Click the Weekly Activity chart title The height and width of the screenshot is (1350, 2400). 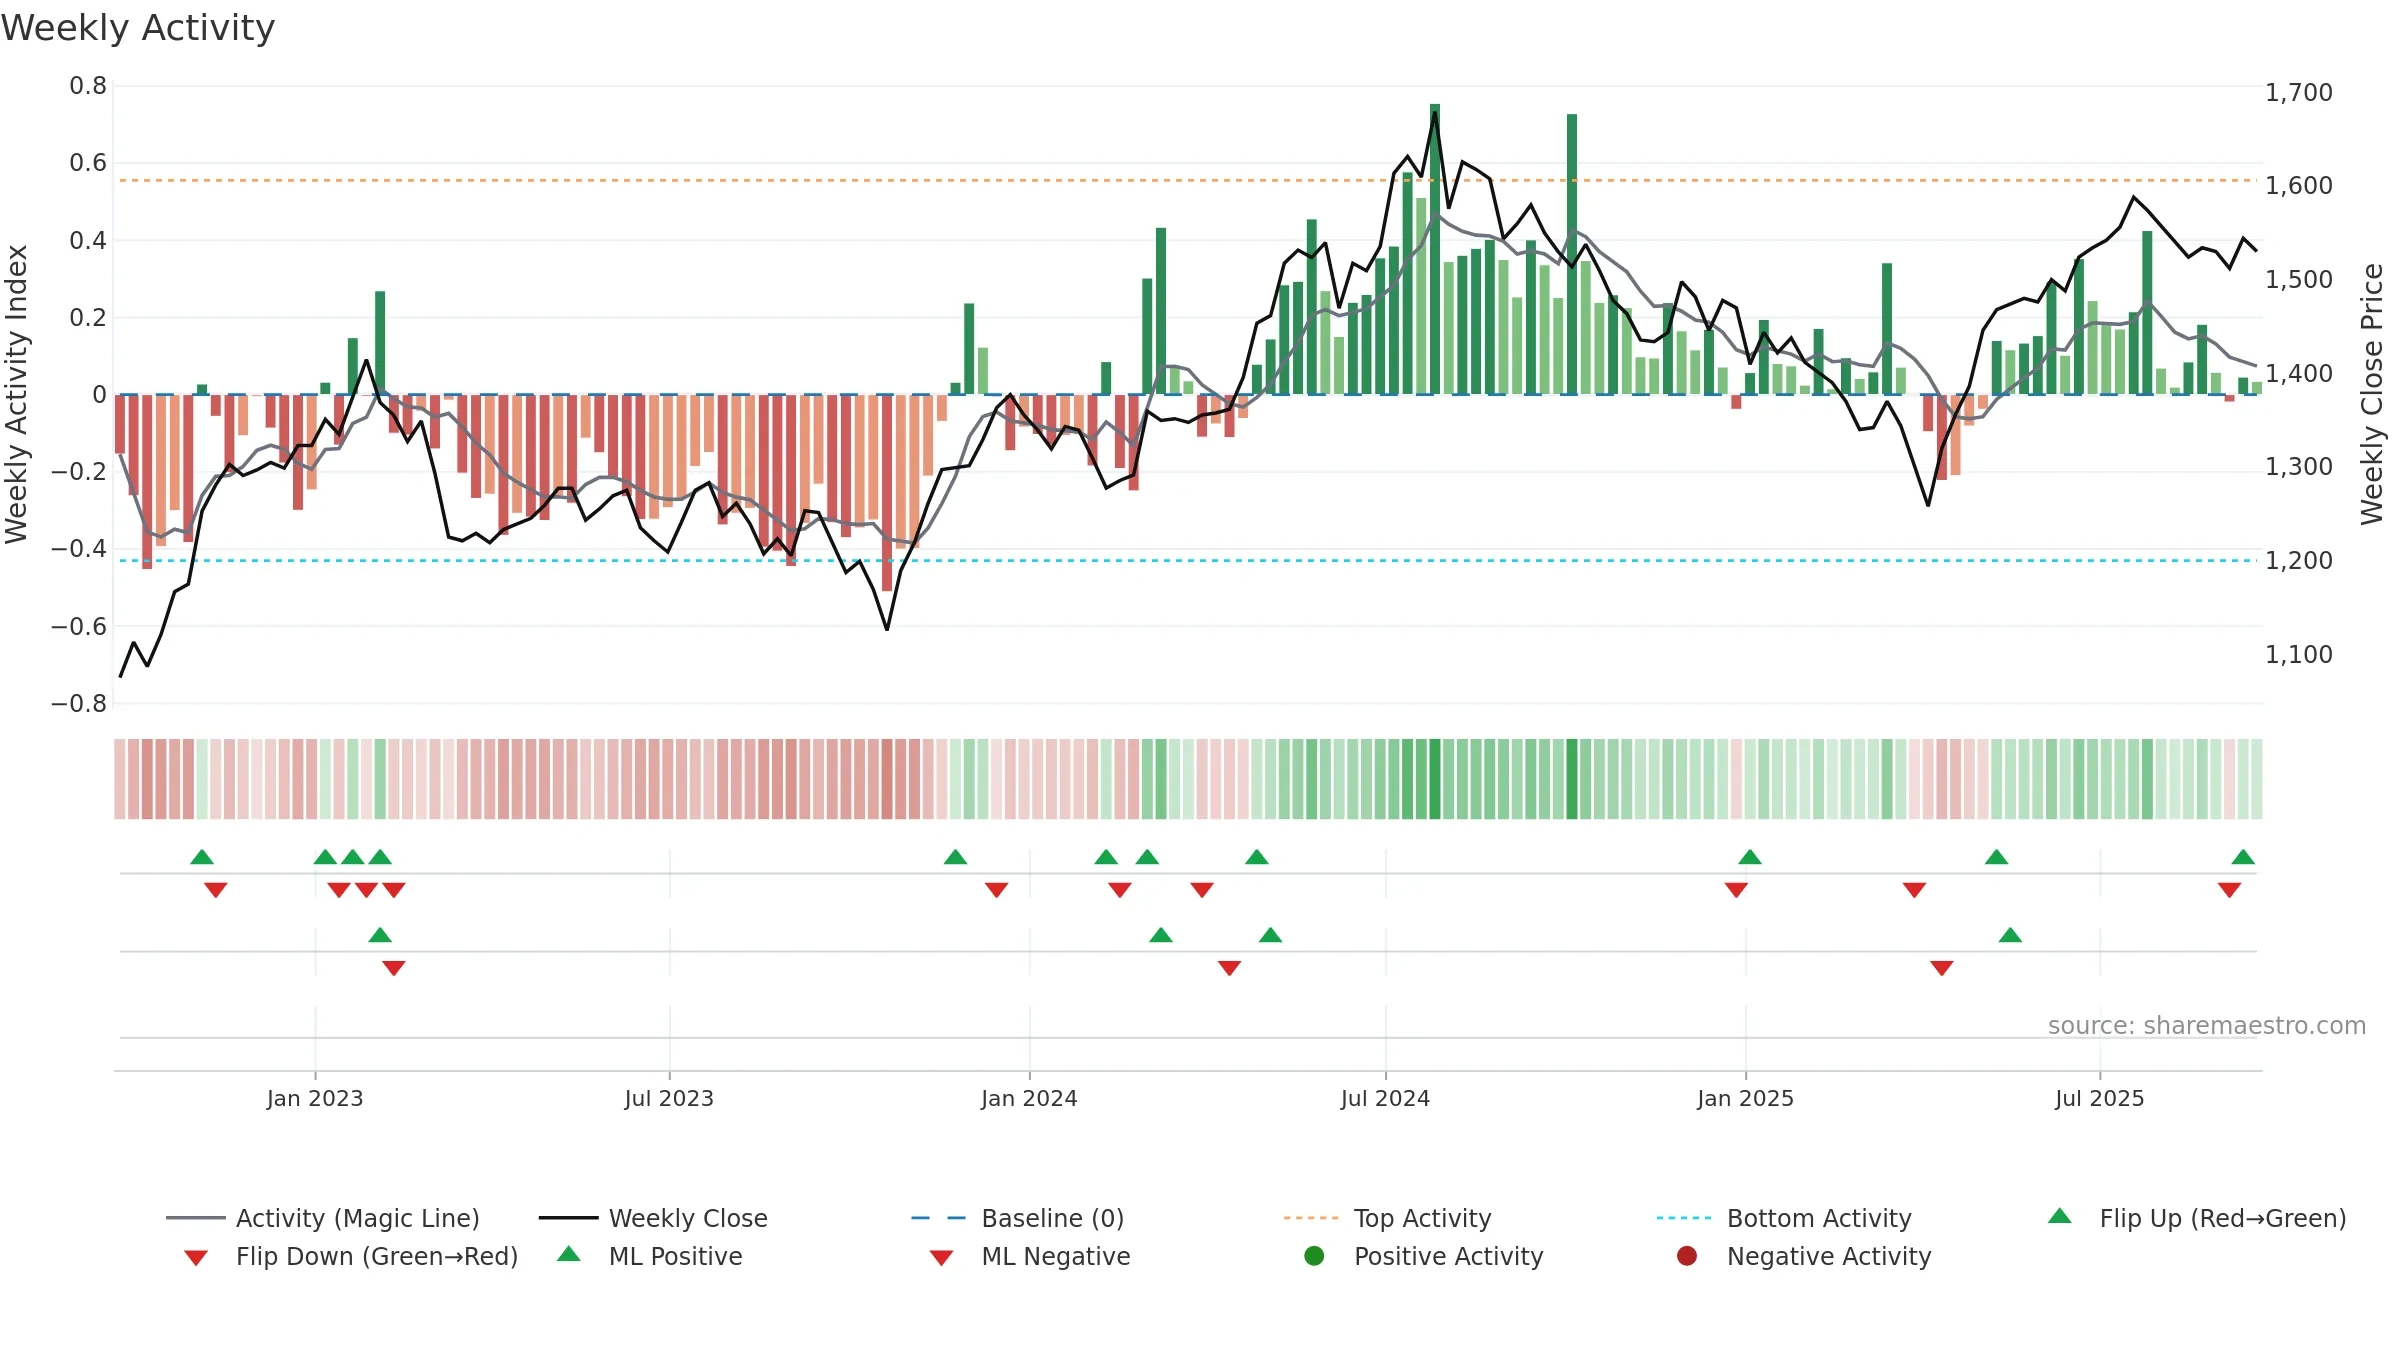click(138, 28)
